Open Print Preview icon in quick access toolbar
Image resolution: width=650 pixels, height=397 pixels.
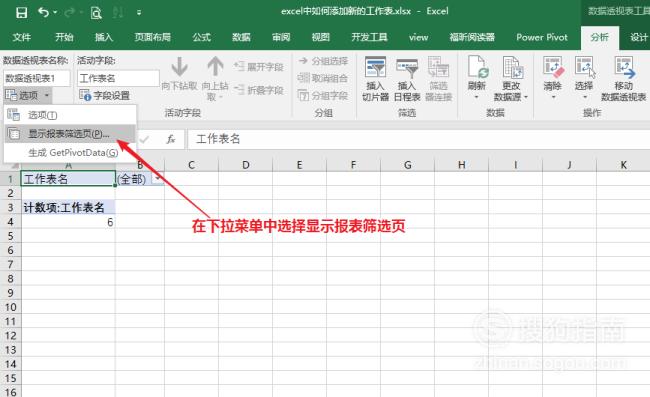click(x=96, y=13)
